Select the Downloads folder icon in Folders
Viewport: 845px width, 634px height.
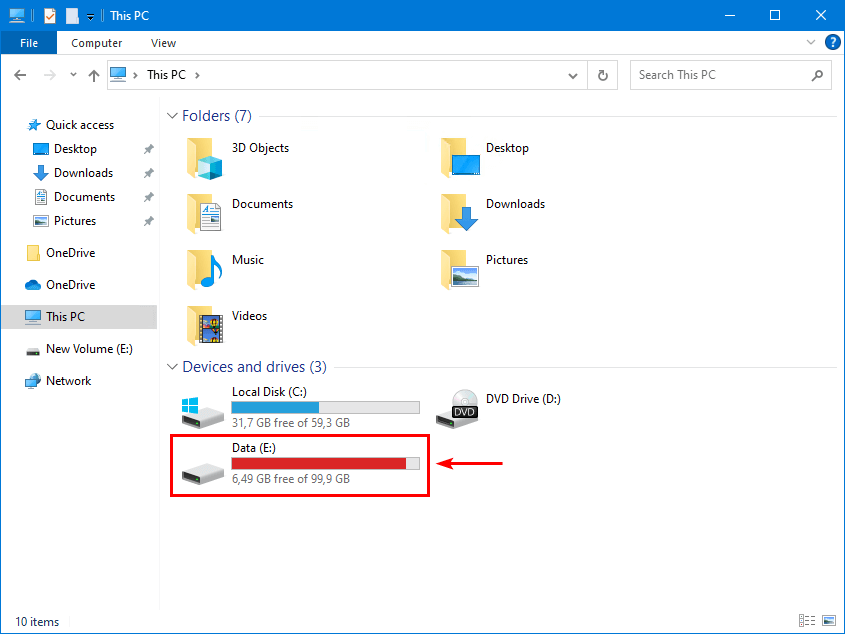coord(460,213)
